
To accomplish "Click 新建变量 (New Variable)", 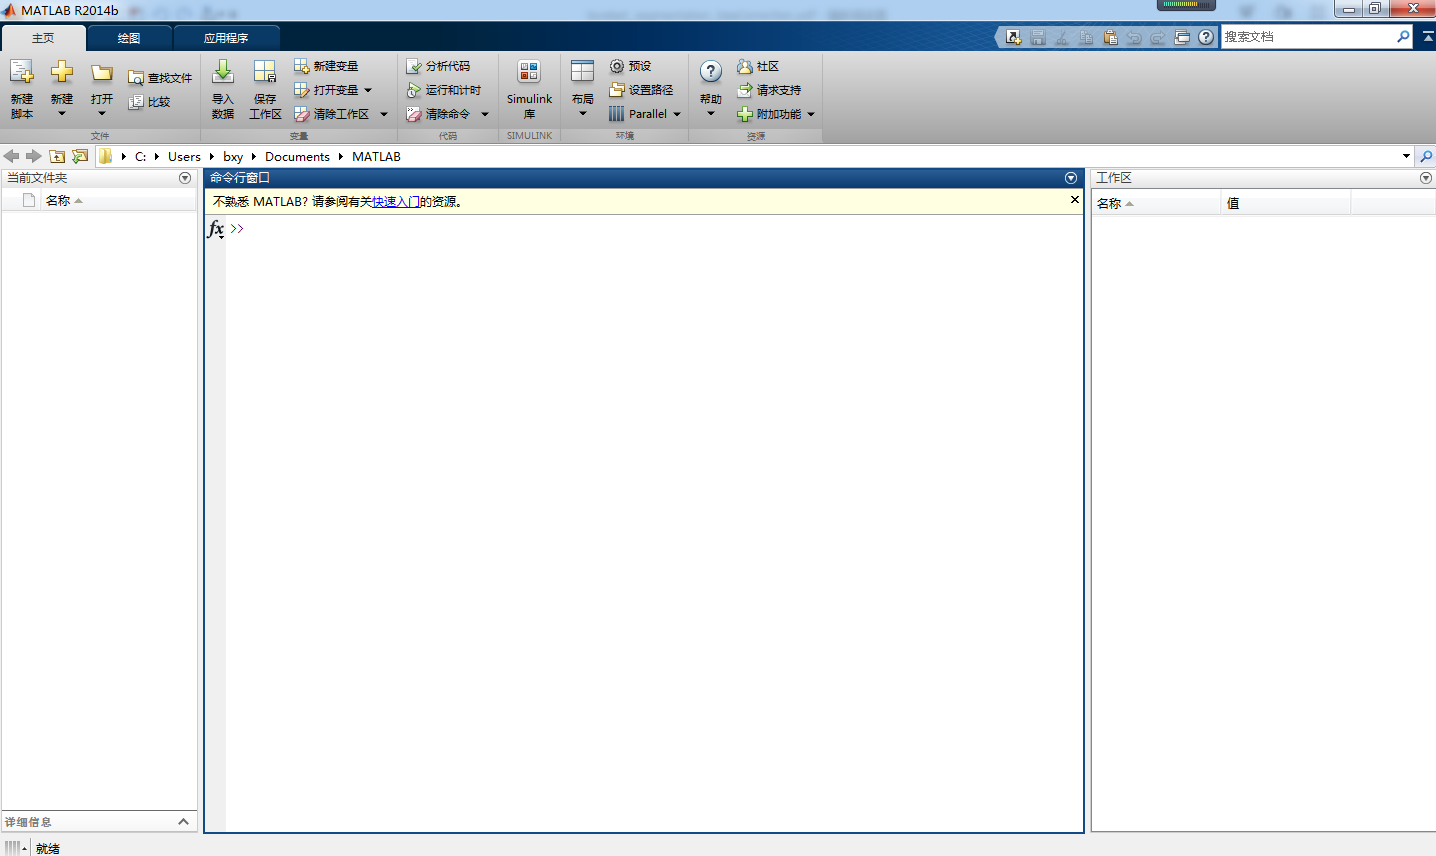I will [x=326, y=66].
